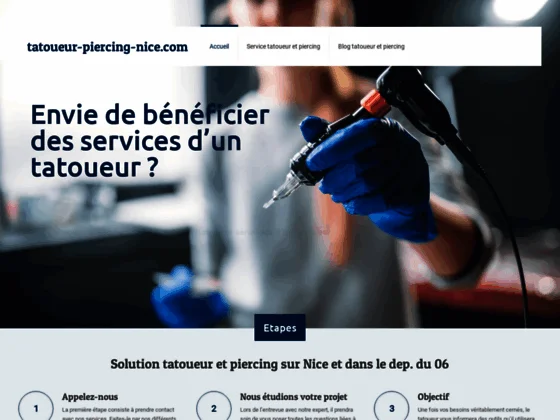Open Service tatoueur et piercing menu

283,46
